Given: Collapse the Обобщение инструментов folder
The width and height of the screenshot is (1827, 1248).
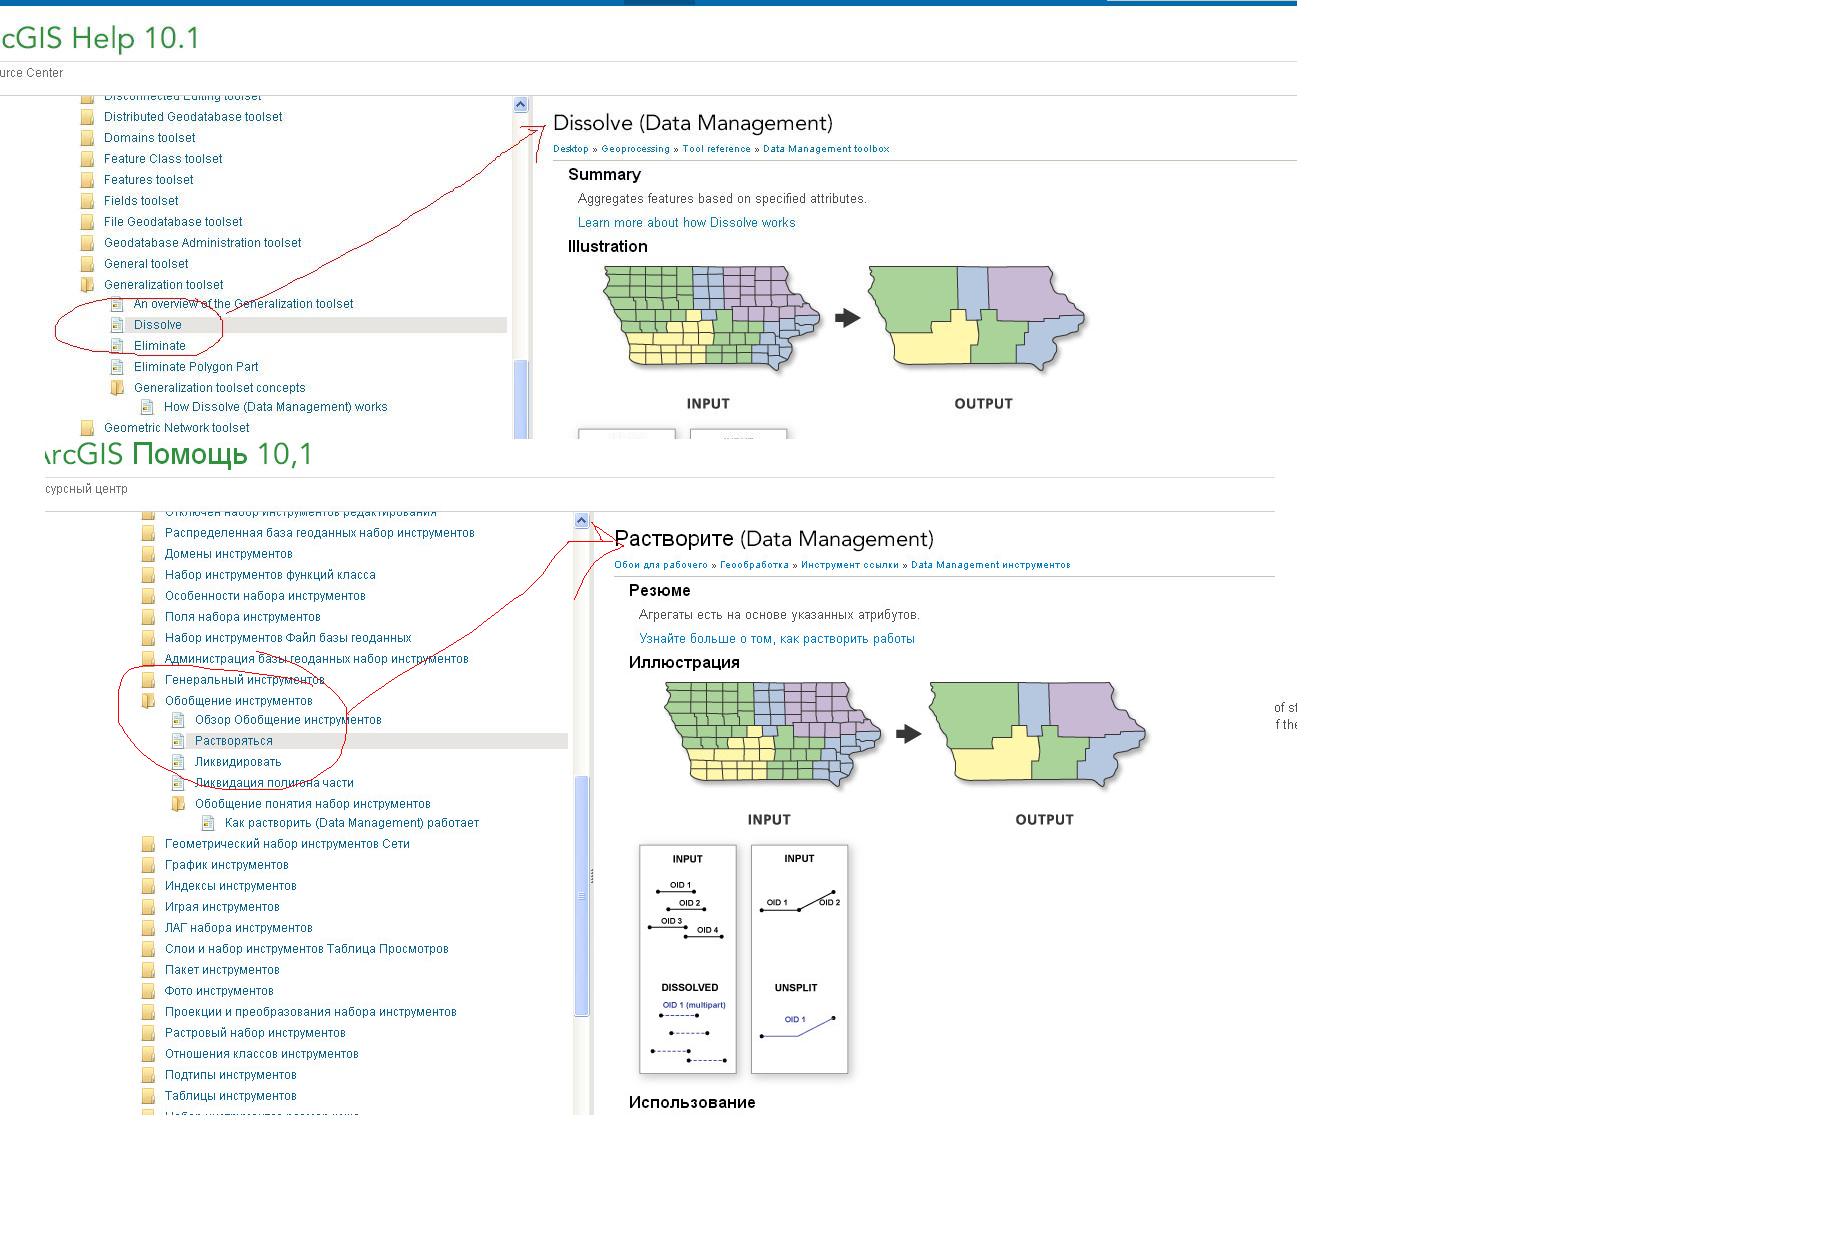Looking at the screenshot, I should (x=149, y=701).
